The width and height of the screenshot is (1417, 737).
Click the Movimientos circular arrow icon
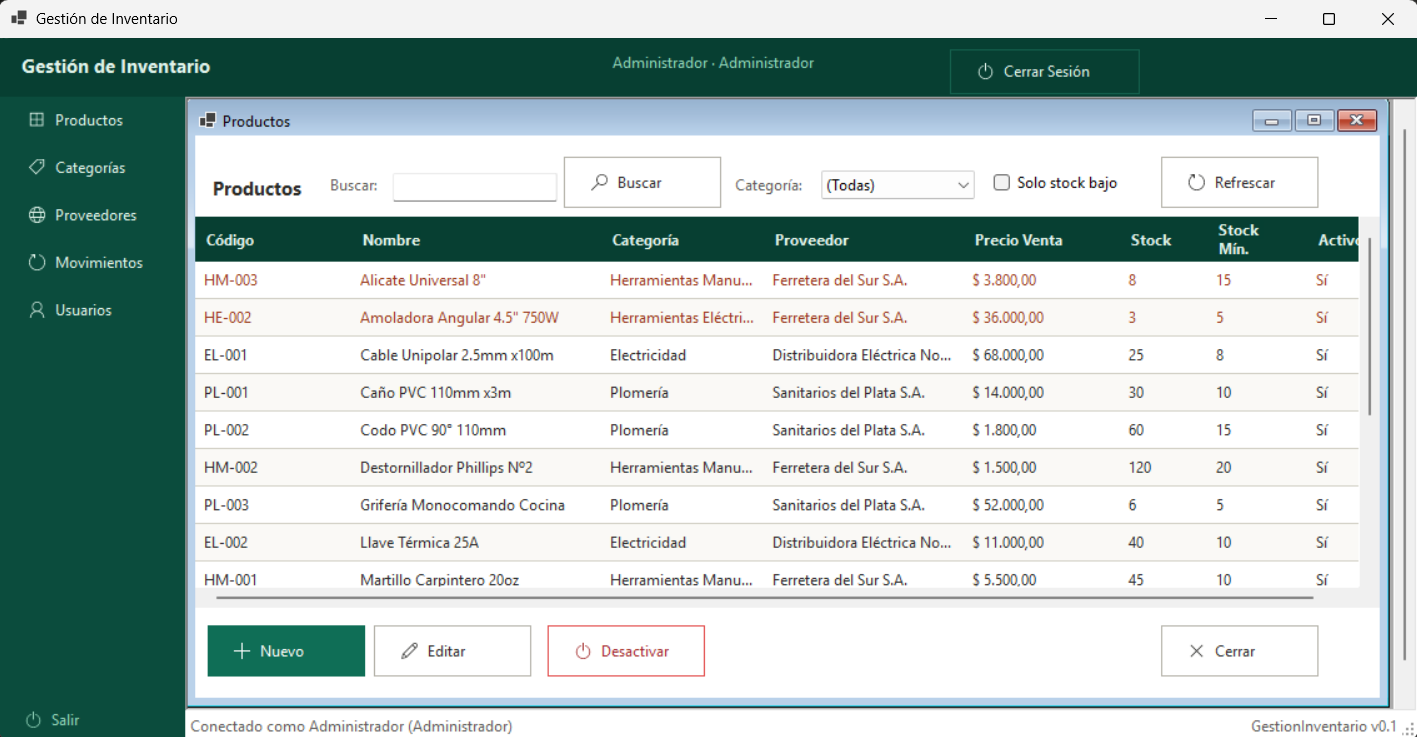pos(37,262)
